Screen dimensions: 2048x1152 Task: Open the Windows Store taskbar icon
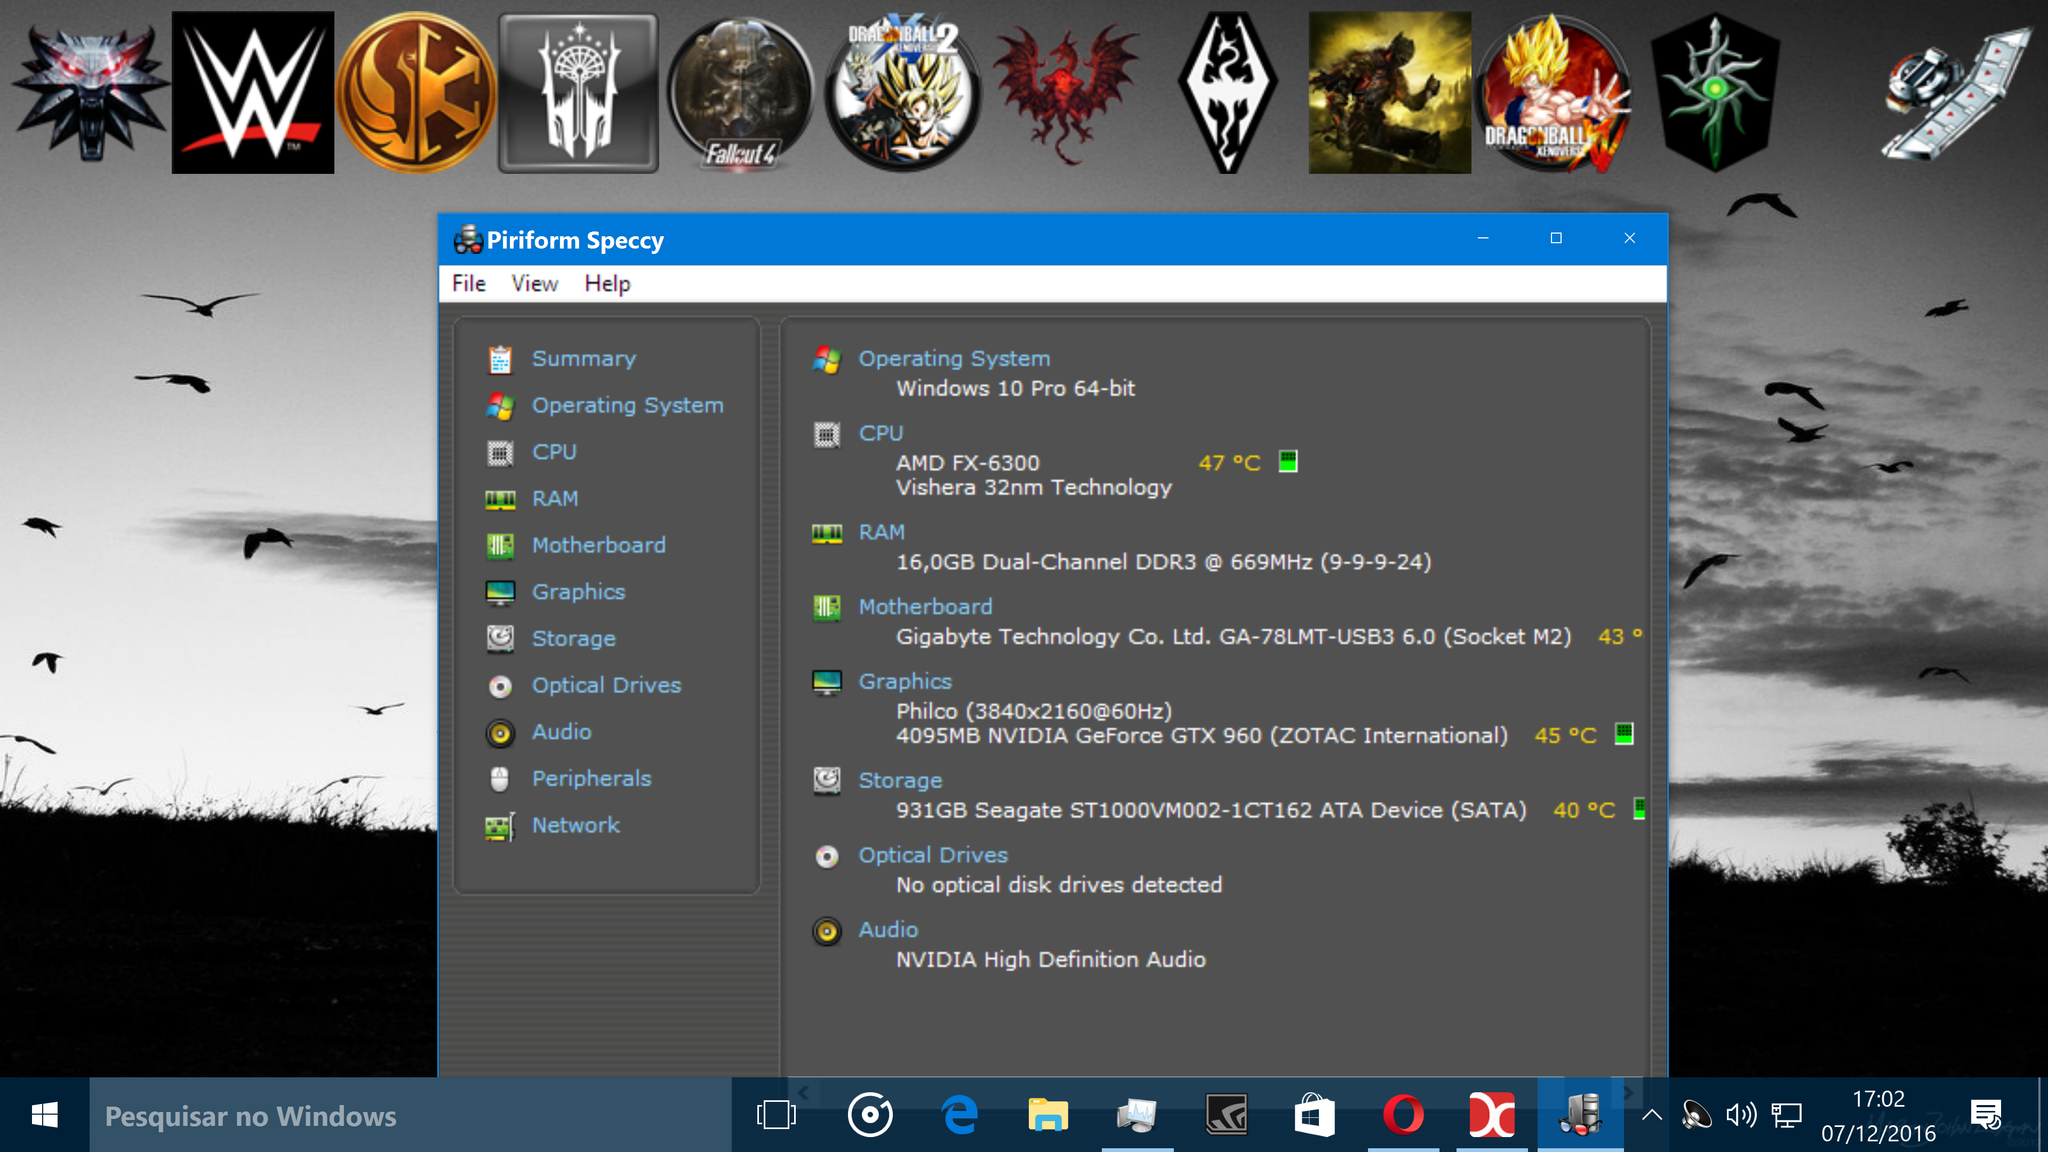pos(1314,1115)
